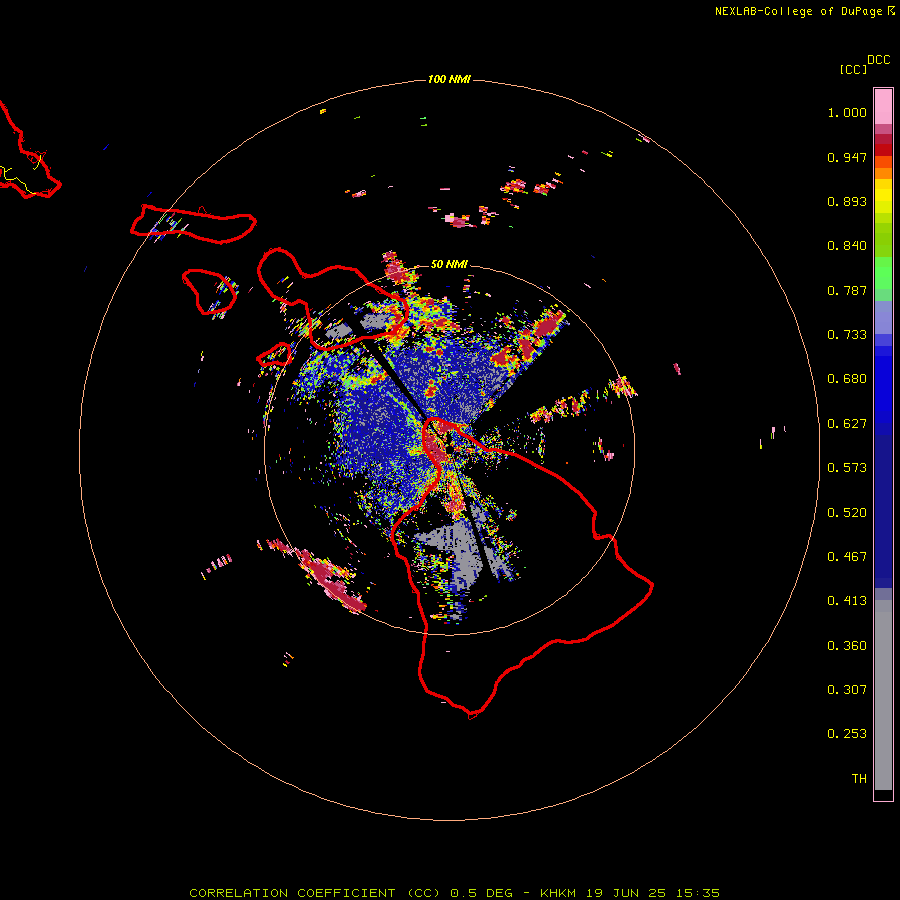Pick the light pink swatch beside 1.000

point(883,107)
